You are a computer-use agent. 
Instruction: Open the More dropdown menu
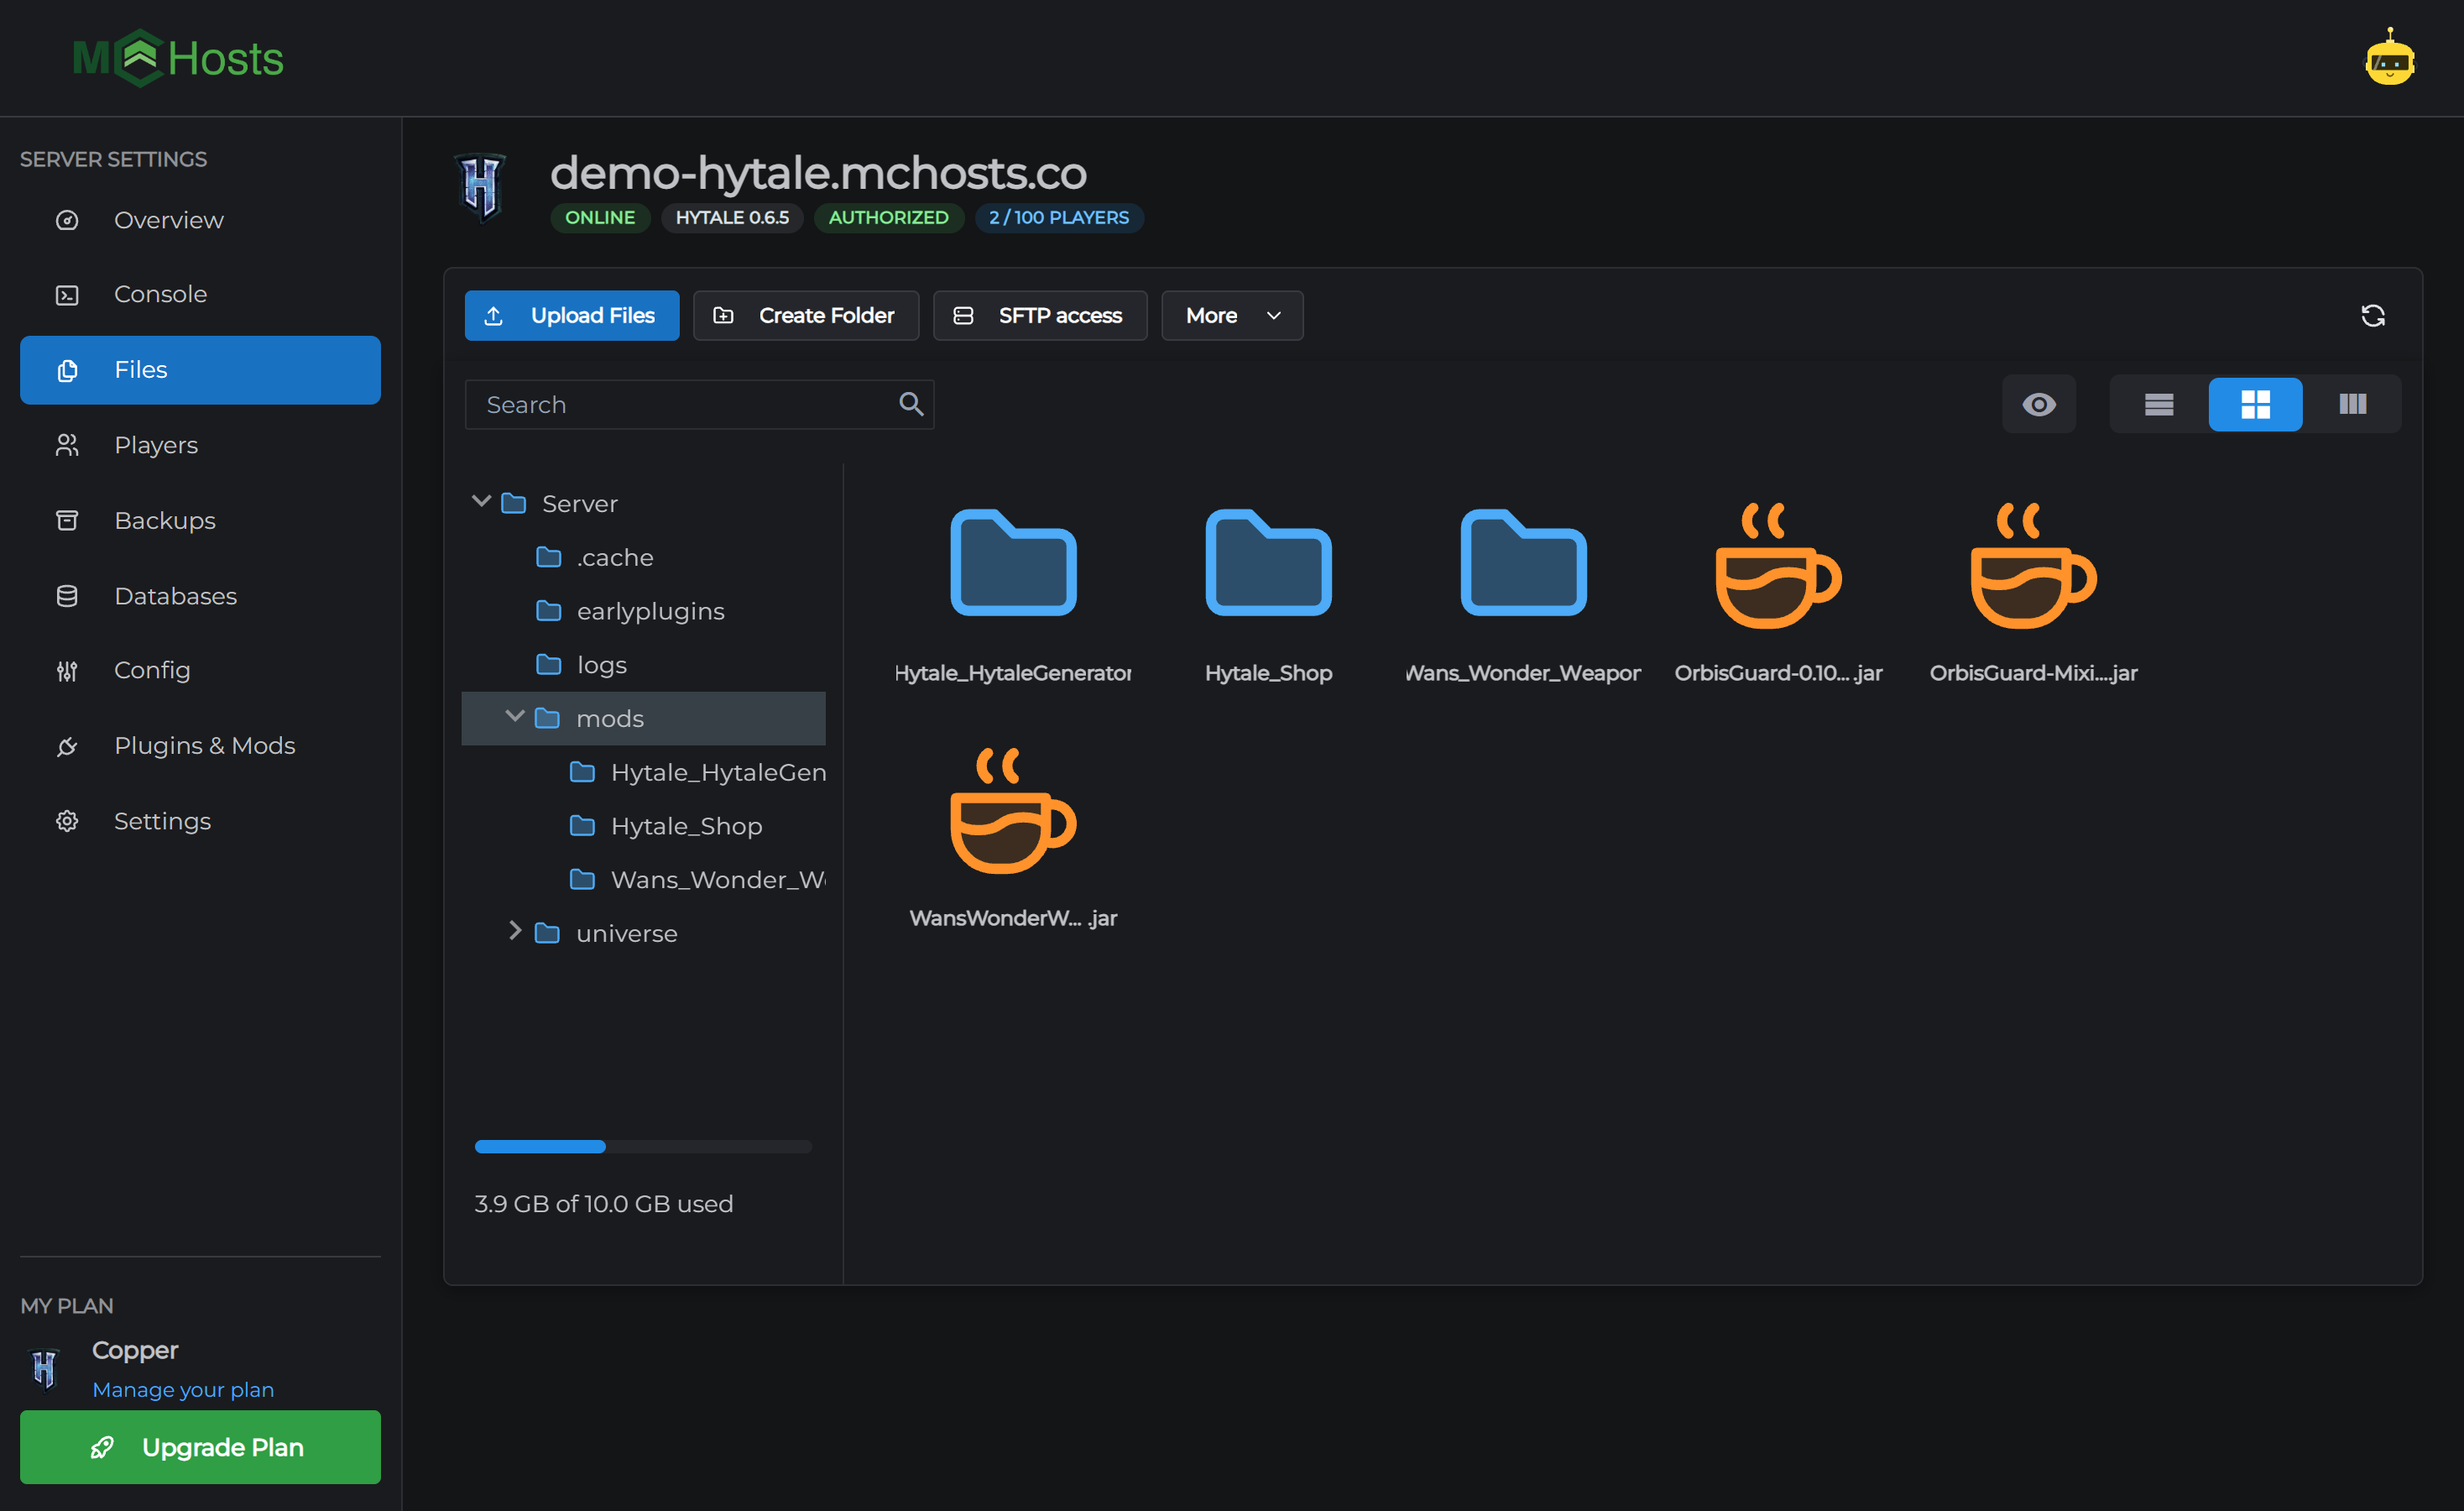(x=1232, y=316)
